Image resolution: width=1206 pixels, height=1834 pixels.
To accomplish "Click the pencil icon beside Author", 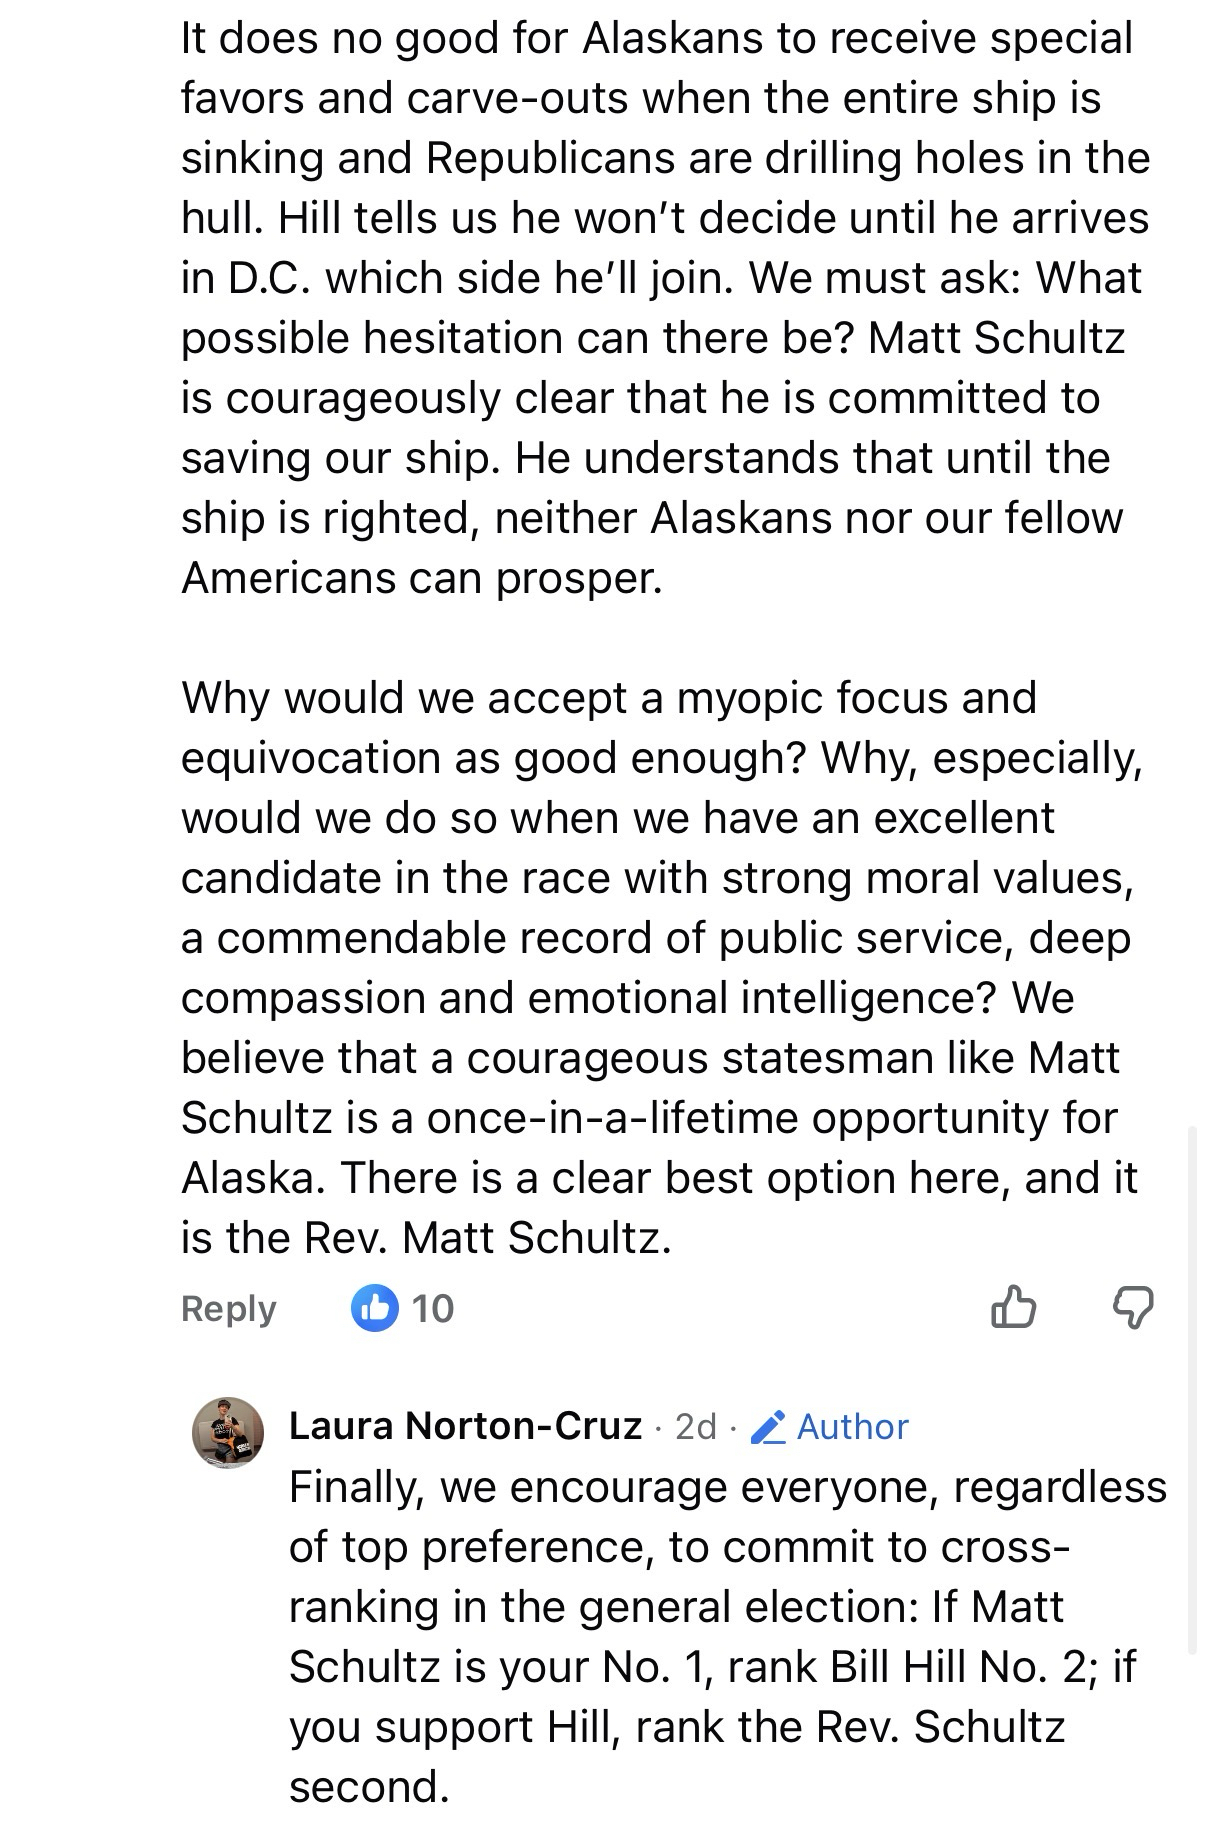I will pyautogui.click(x=767, y=1427).
